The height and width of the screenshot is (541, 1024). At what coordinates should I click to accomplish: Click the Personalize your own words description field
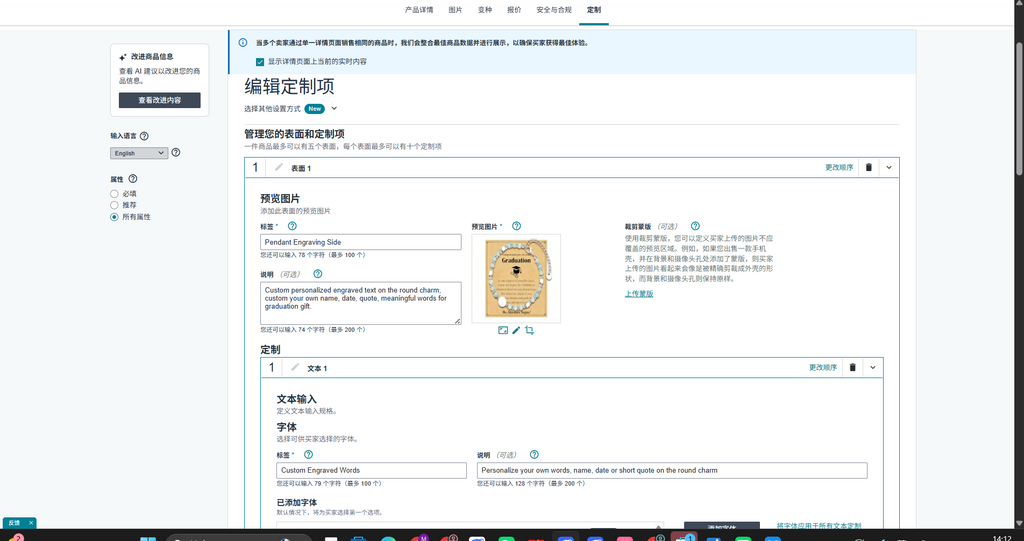click(x=672, y=470)
